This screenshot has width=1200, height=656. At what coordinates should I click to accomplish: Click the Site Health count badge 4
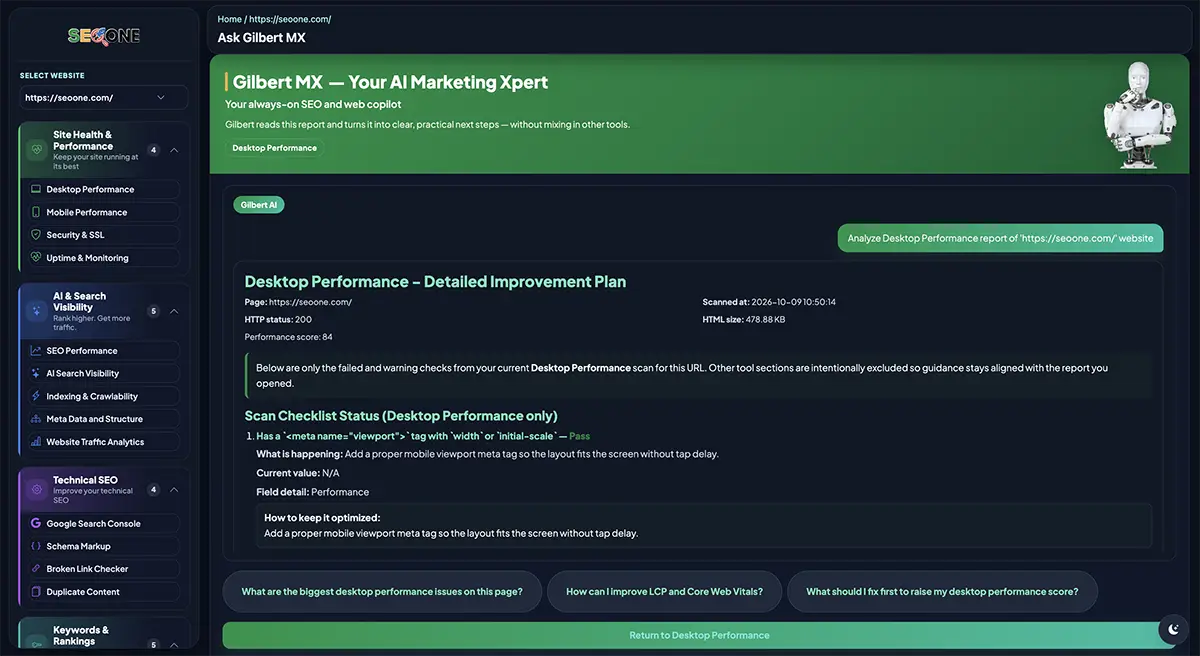[x=153, y=150]
